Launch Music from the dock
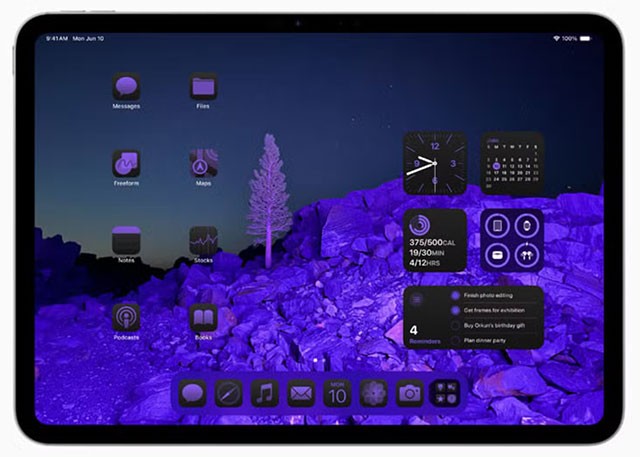Screen dimensions: 640x457 [265, 393]
